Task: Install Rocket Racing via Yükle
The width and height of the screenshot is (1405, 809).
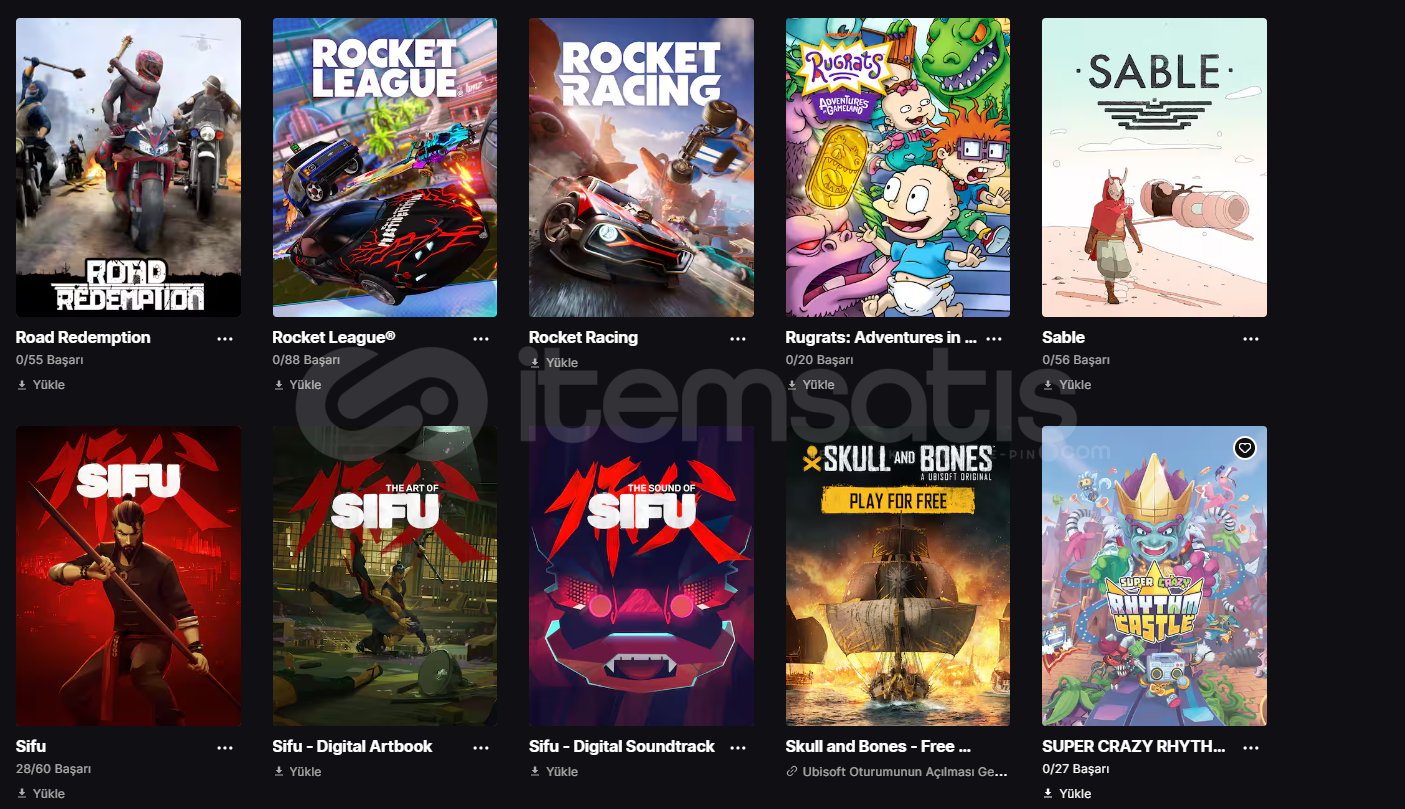Action: click(x=554, y=362)
